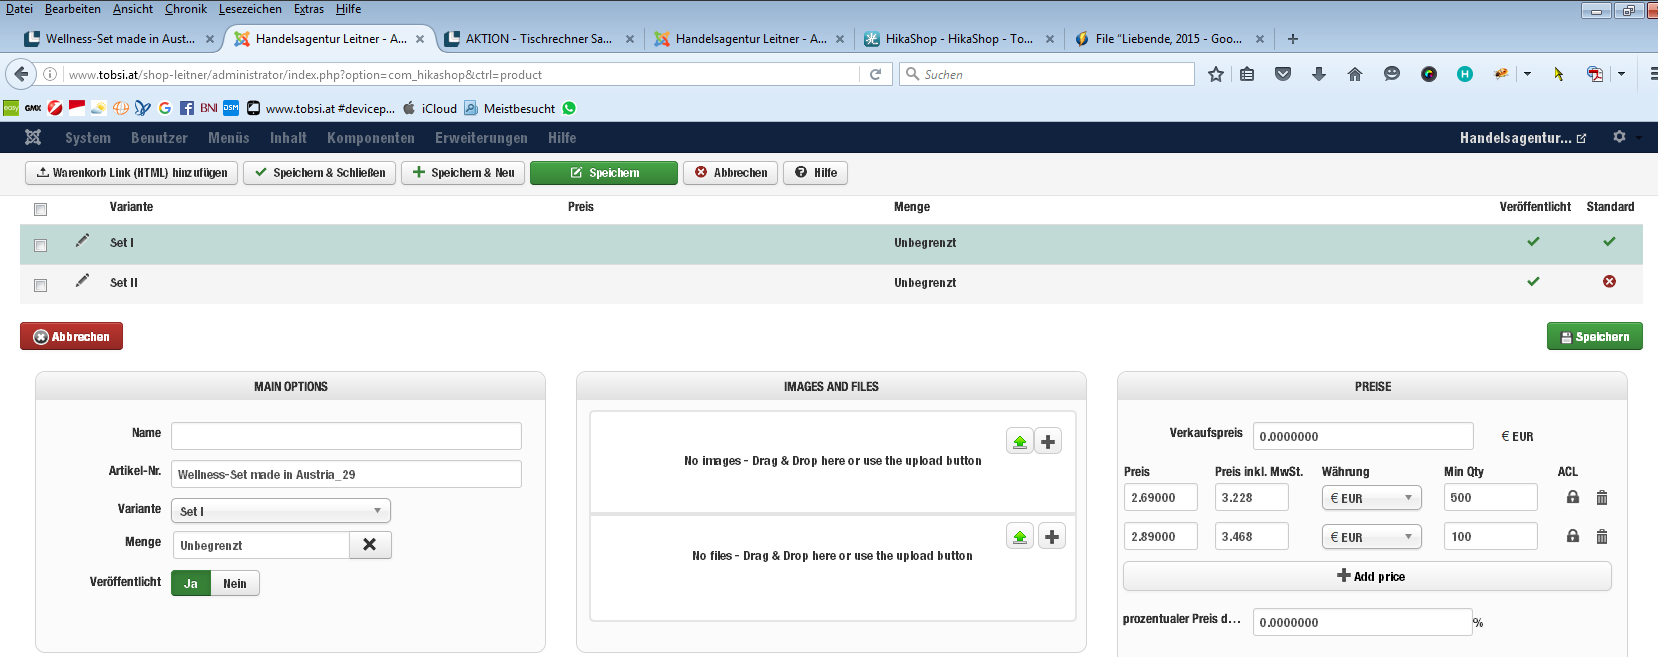Expand the Firebug extension dropdown arrow
This screenshot has width=1658, height=657.
(x=1527, y=74)
